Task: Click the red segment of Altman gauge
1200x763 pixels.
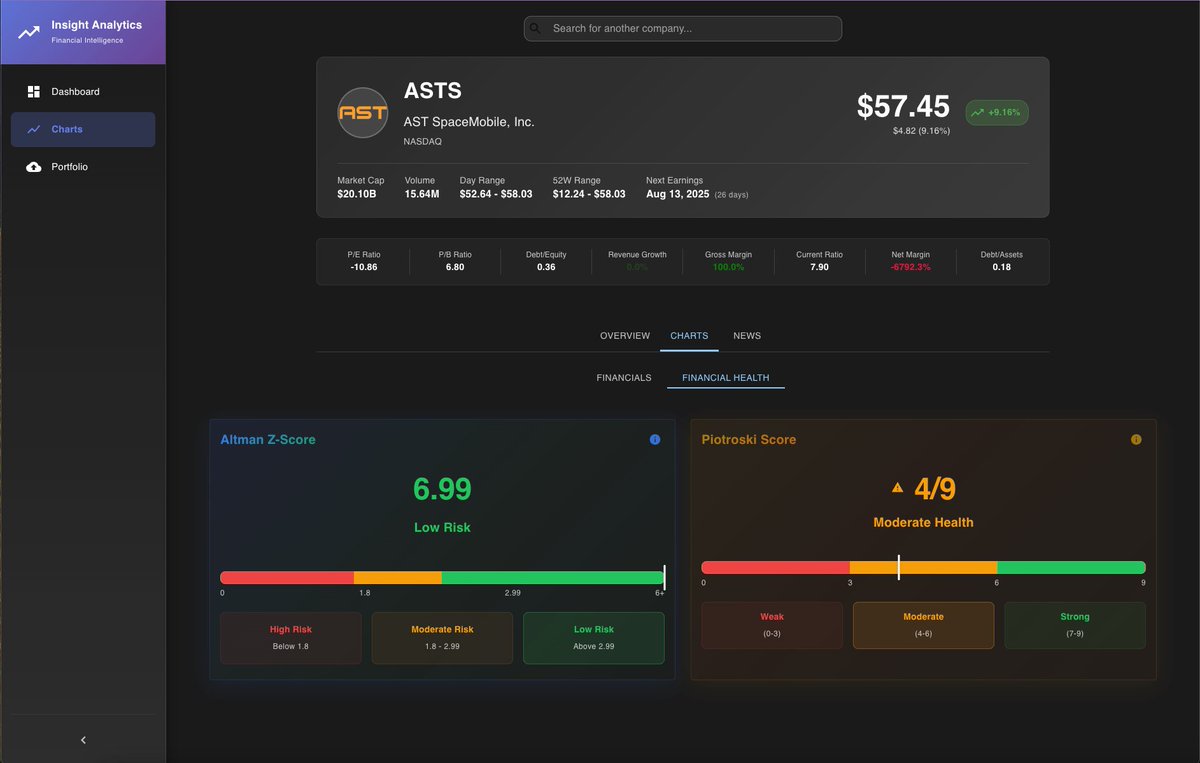Action: coord(287,578)
